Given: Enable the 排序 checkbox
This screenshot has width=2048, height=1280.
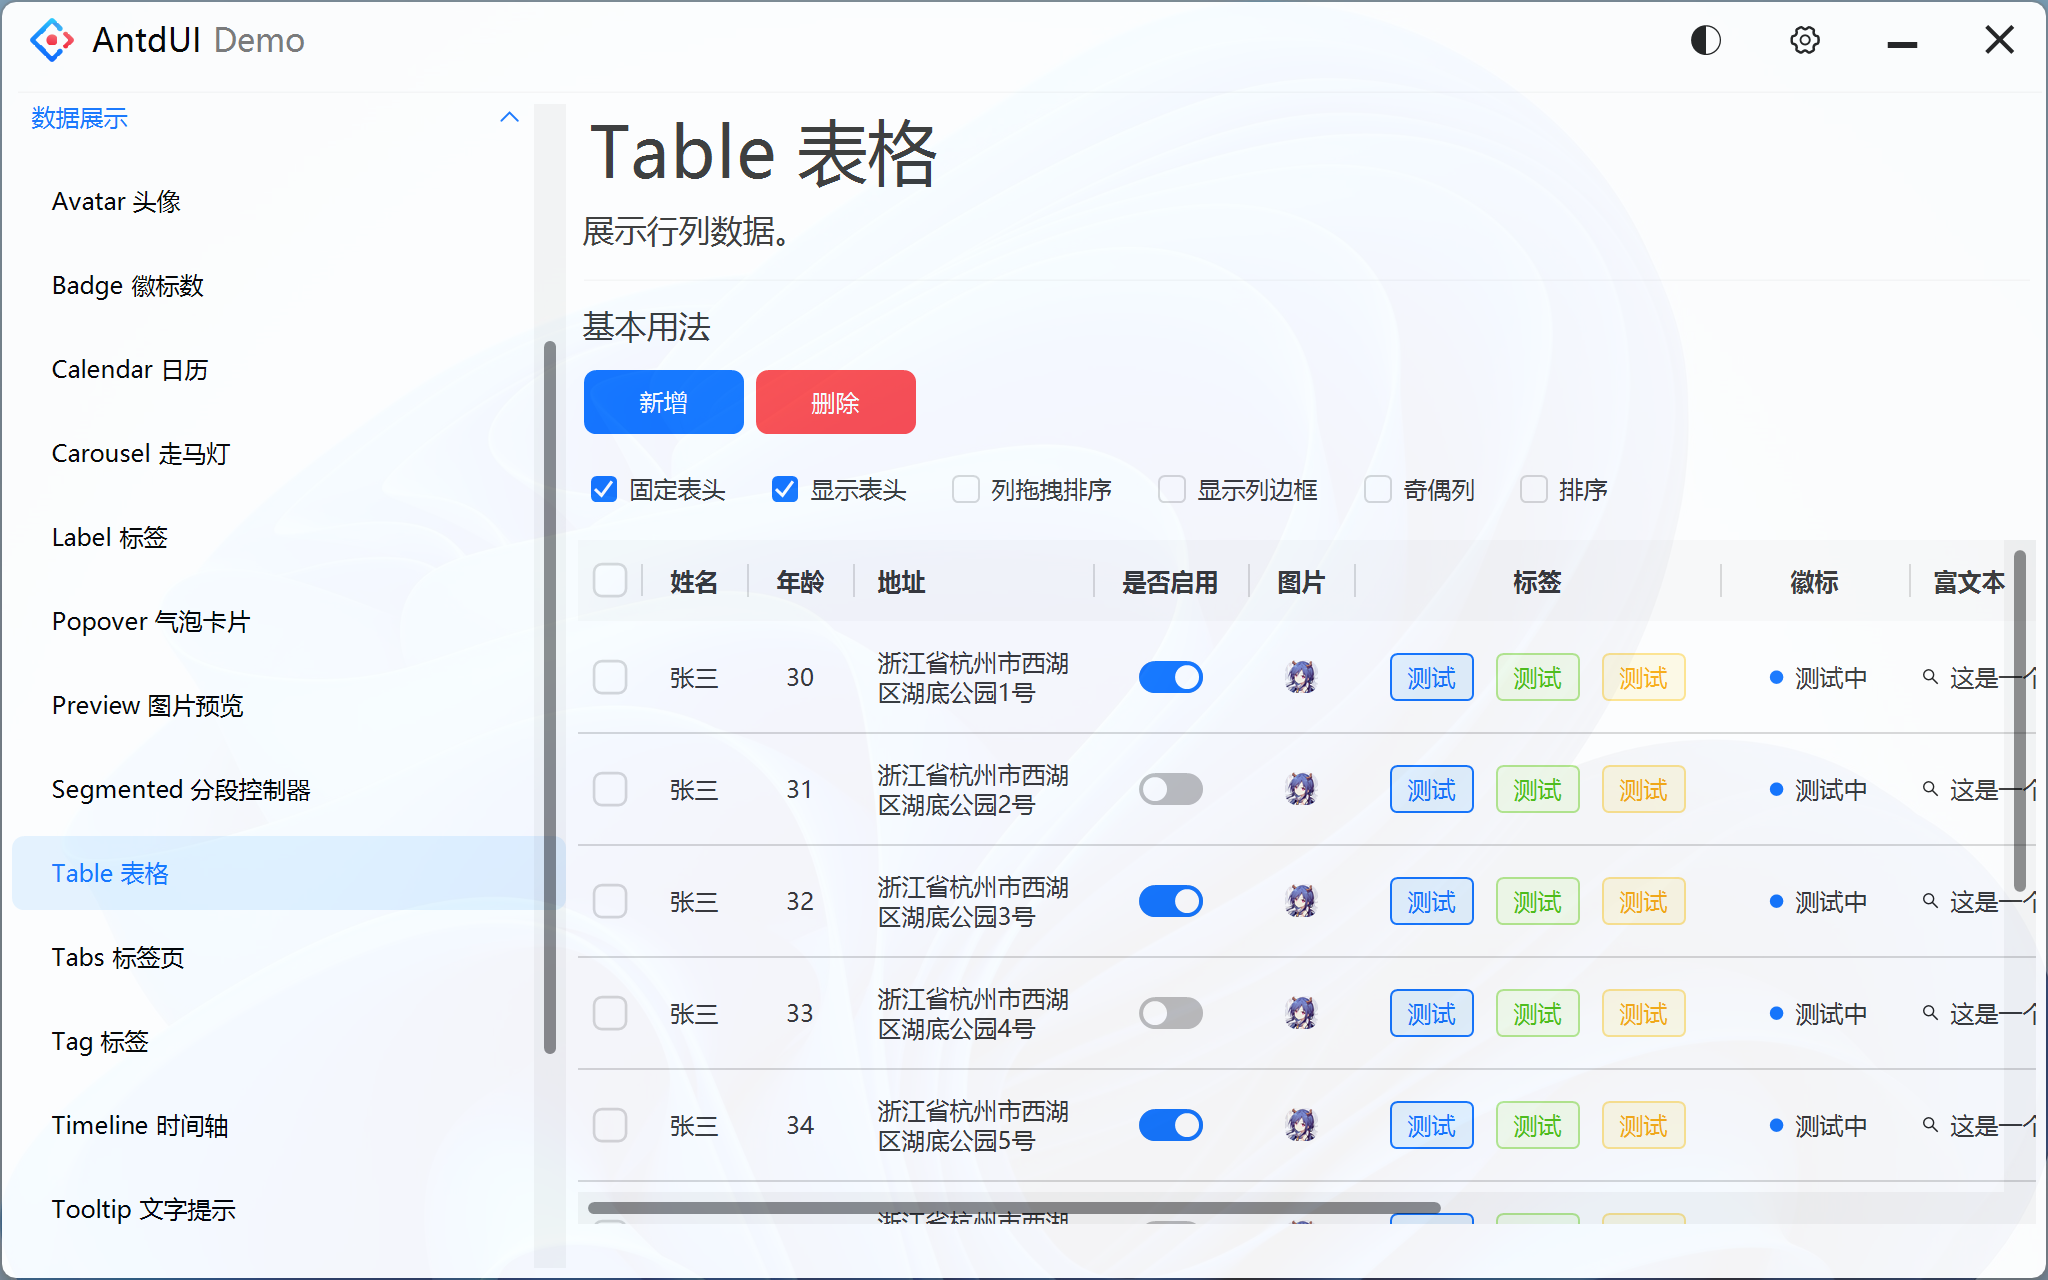Looking at the screenshot, I should (1534, 489).
